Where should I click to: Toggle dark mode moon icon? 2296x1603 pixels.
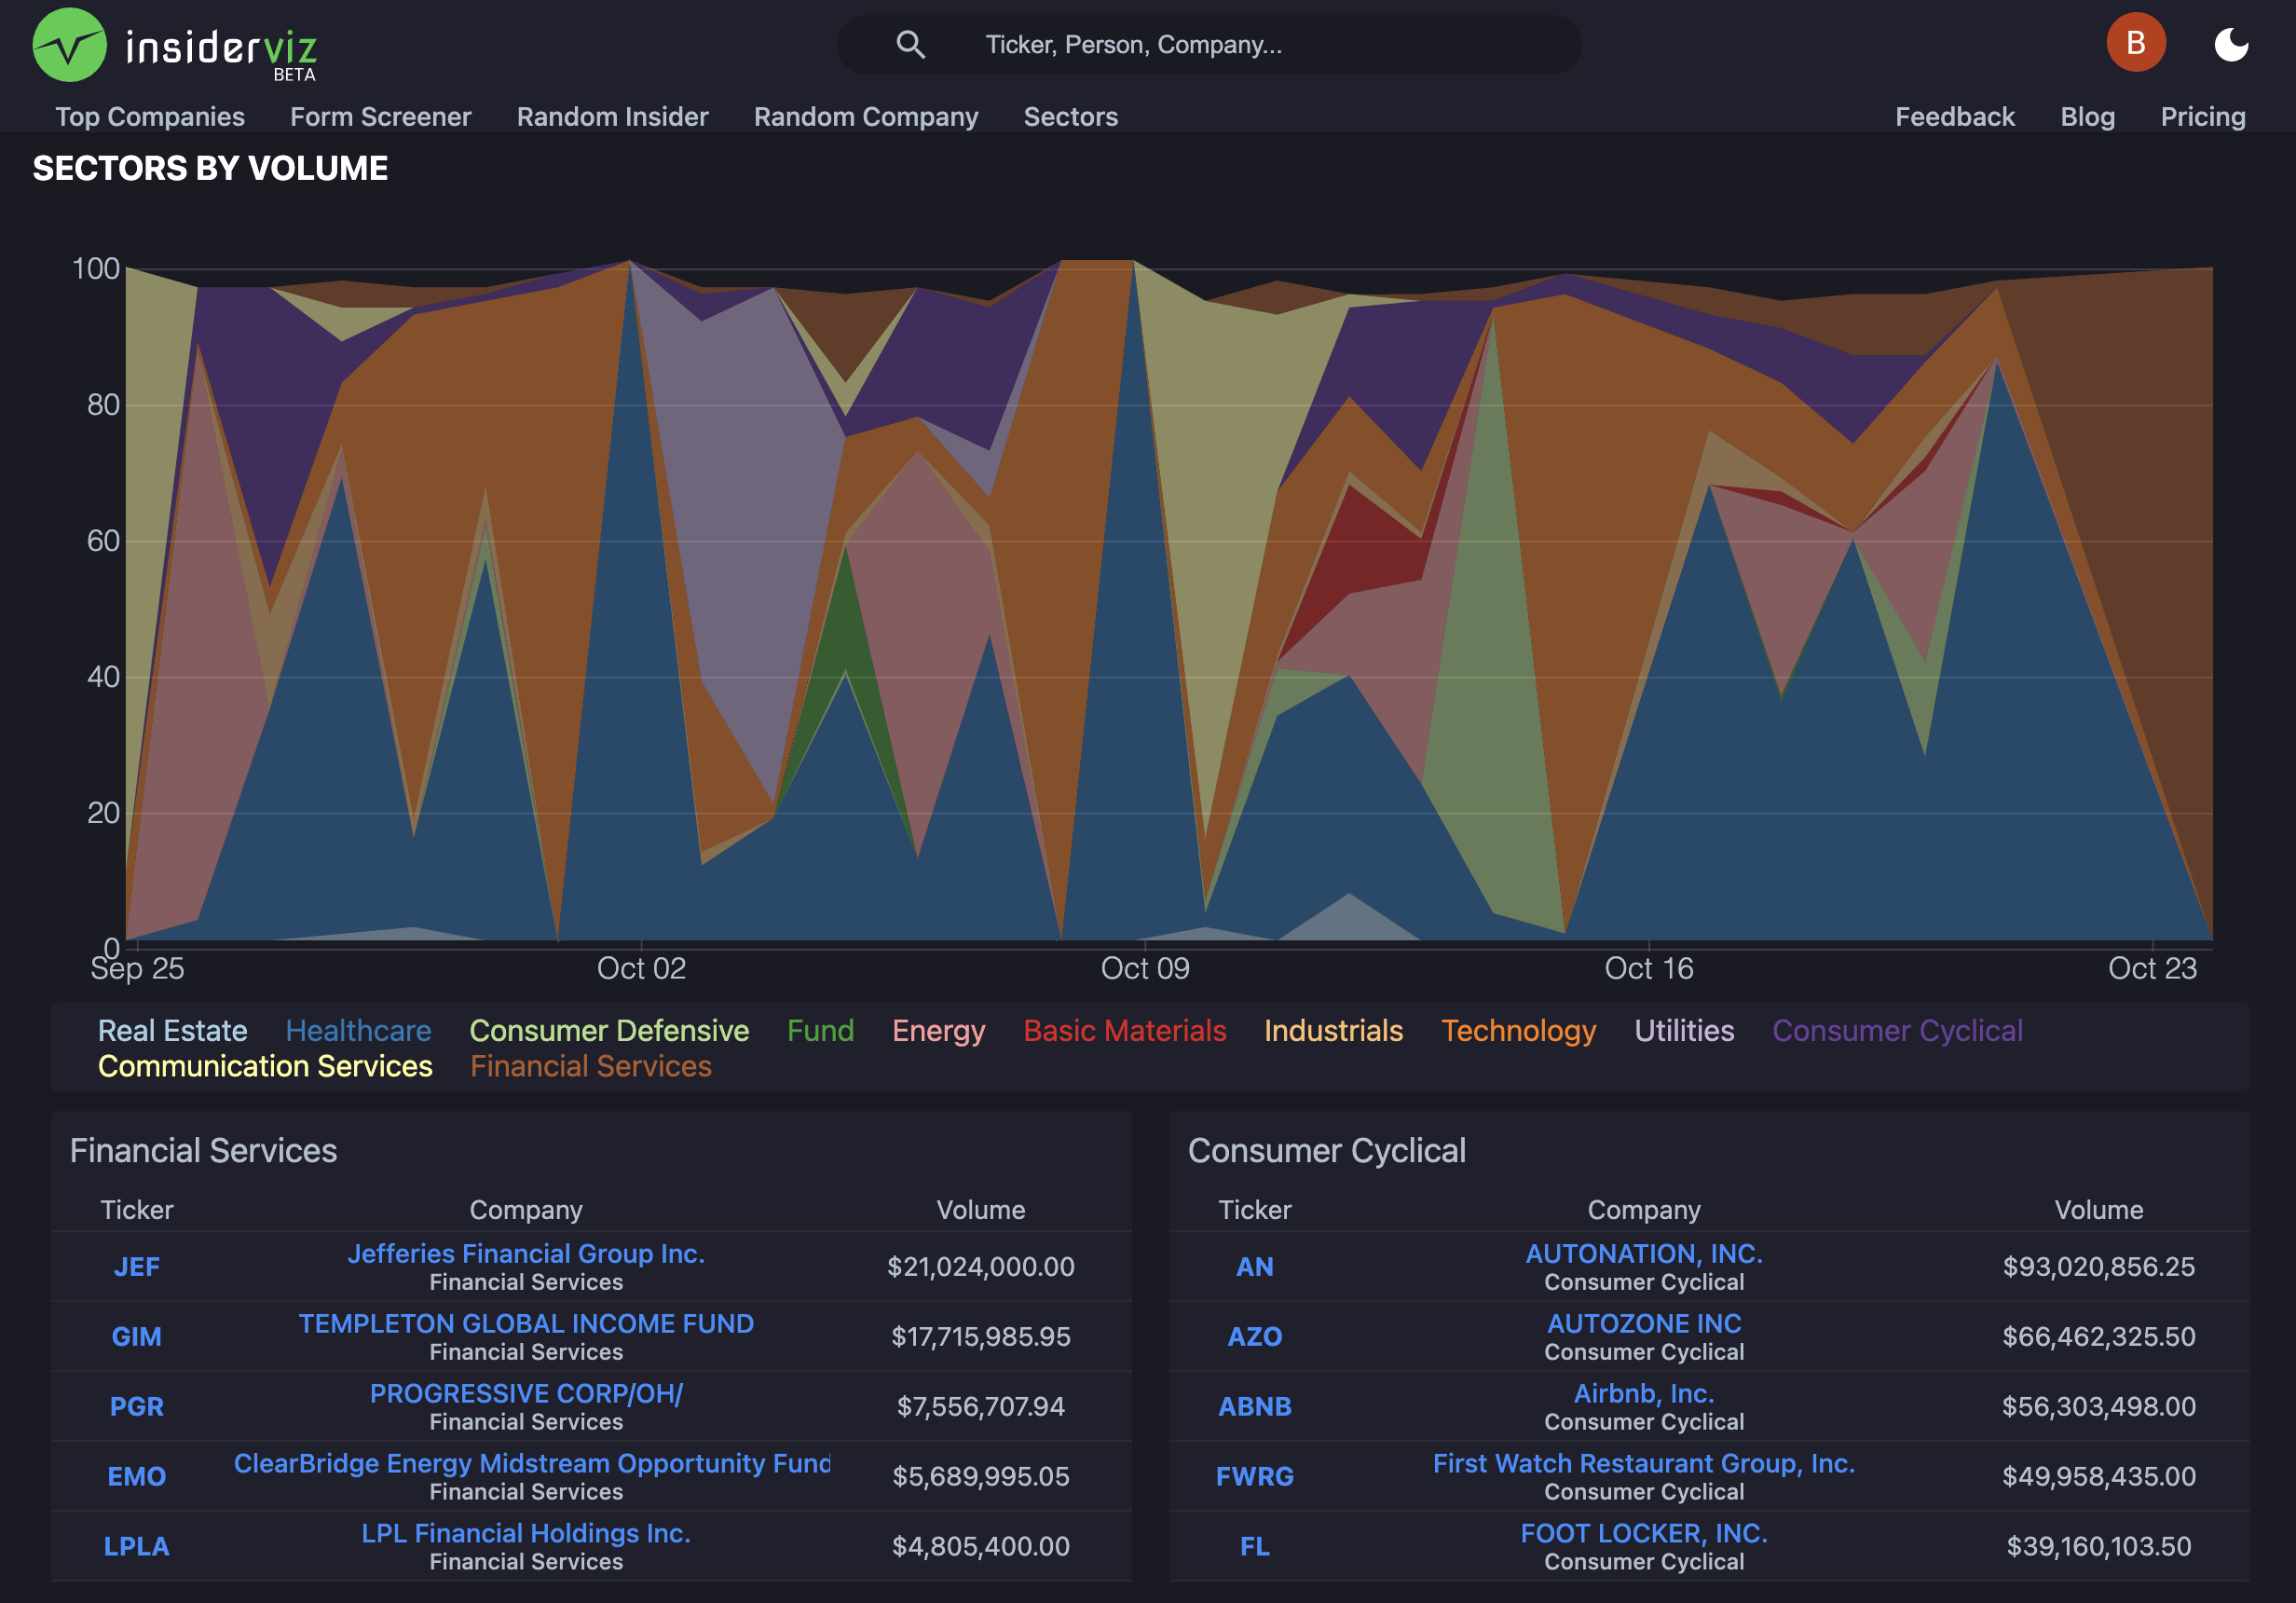2231,44
